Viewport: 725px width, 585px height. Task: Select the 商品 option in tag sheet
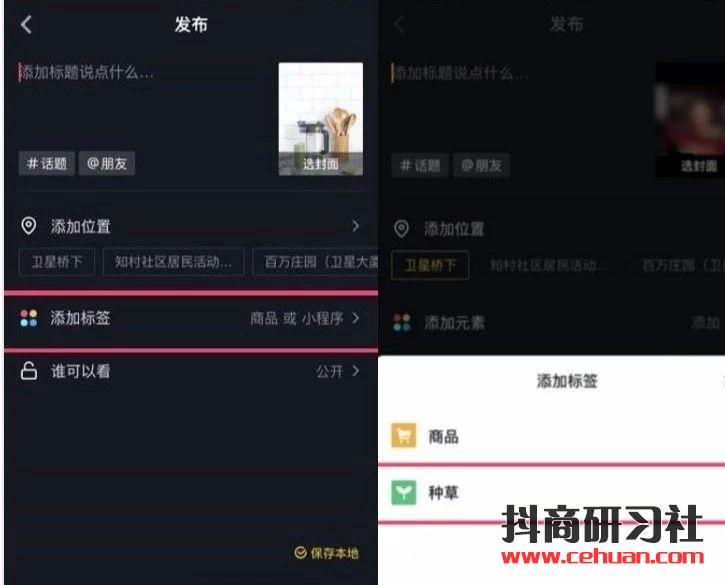point(551,436)
